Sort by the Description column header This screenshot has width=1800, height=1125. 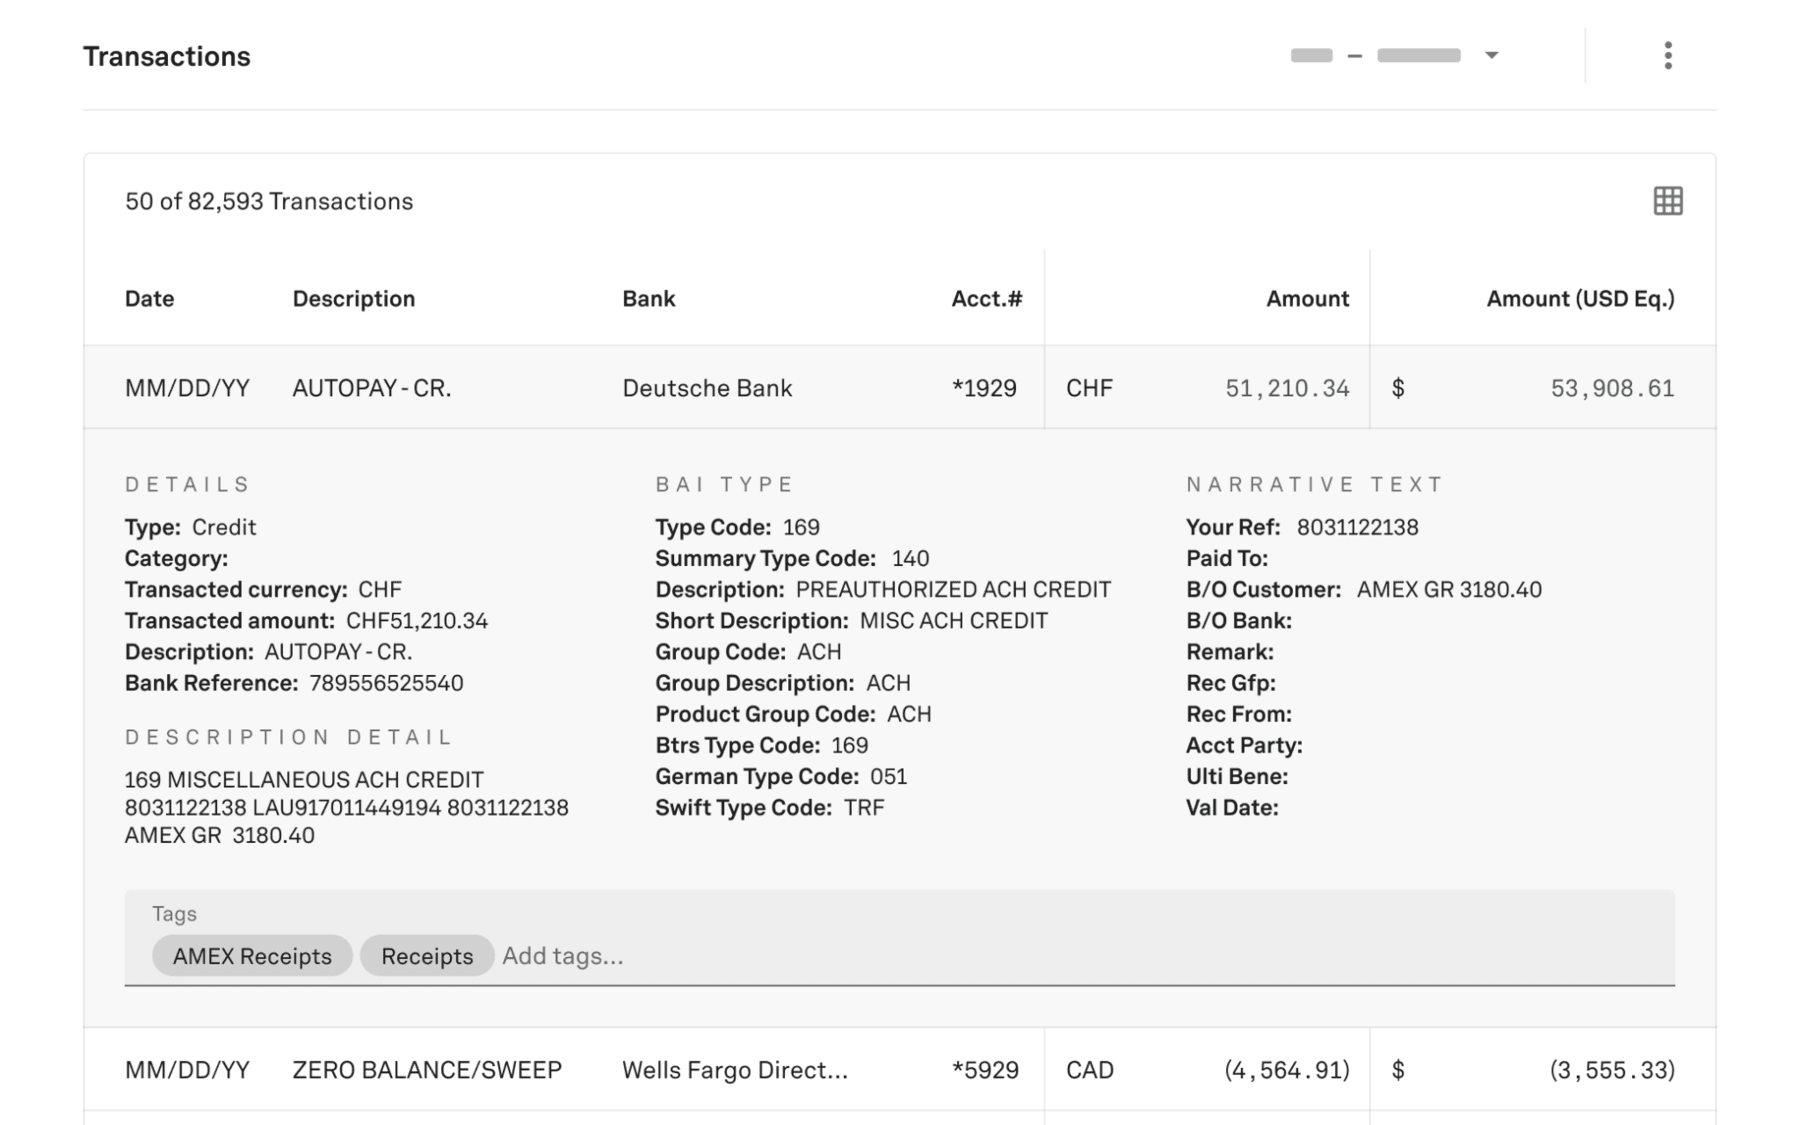[x=354, y=298]
